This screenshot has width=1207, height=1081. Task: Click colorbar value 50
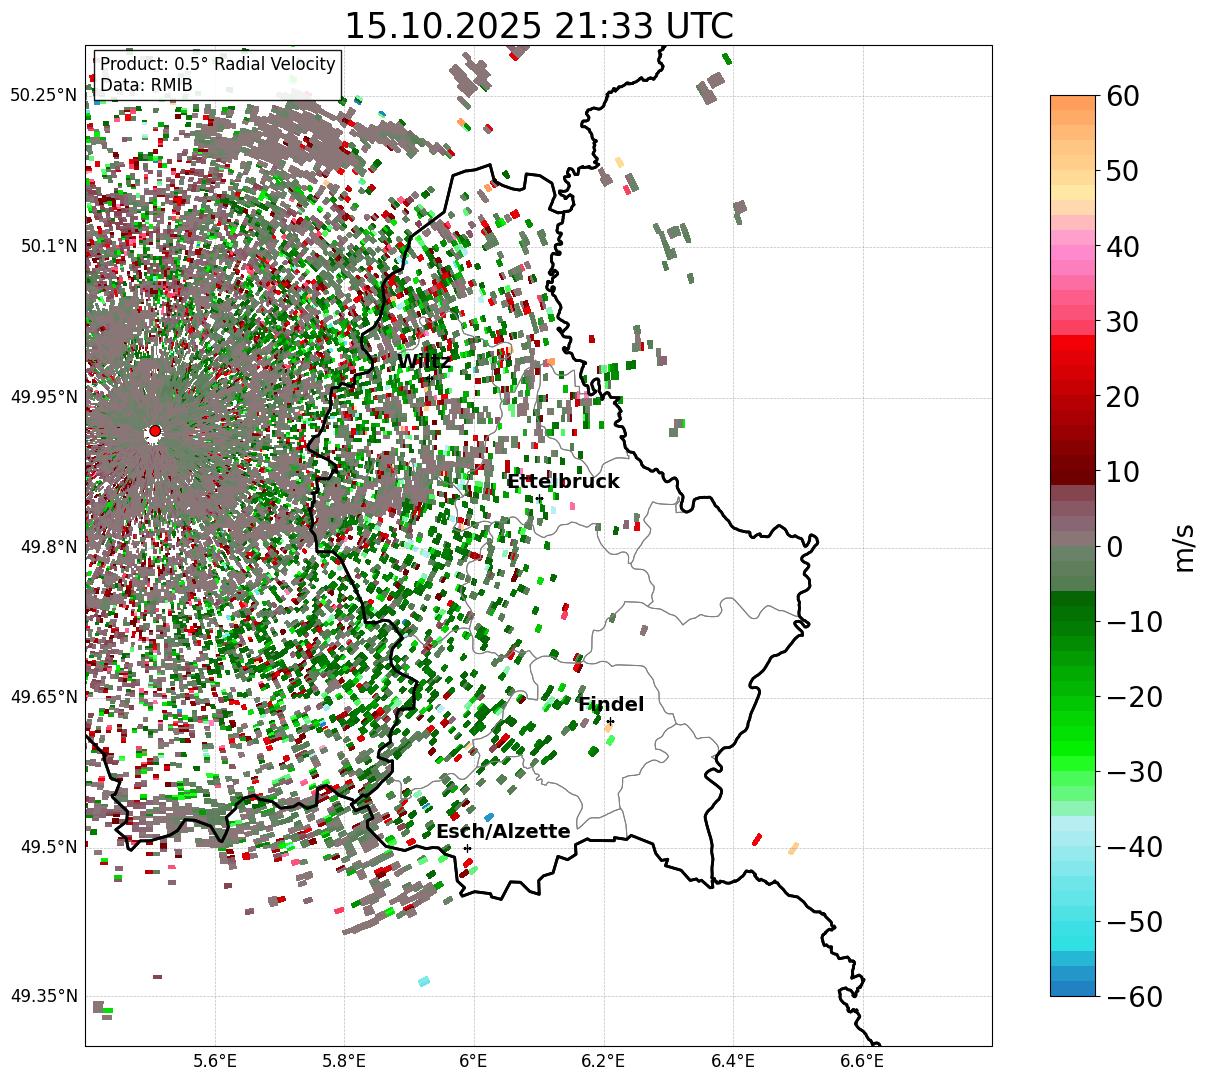click(1124, 171)
